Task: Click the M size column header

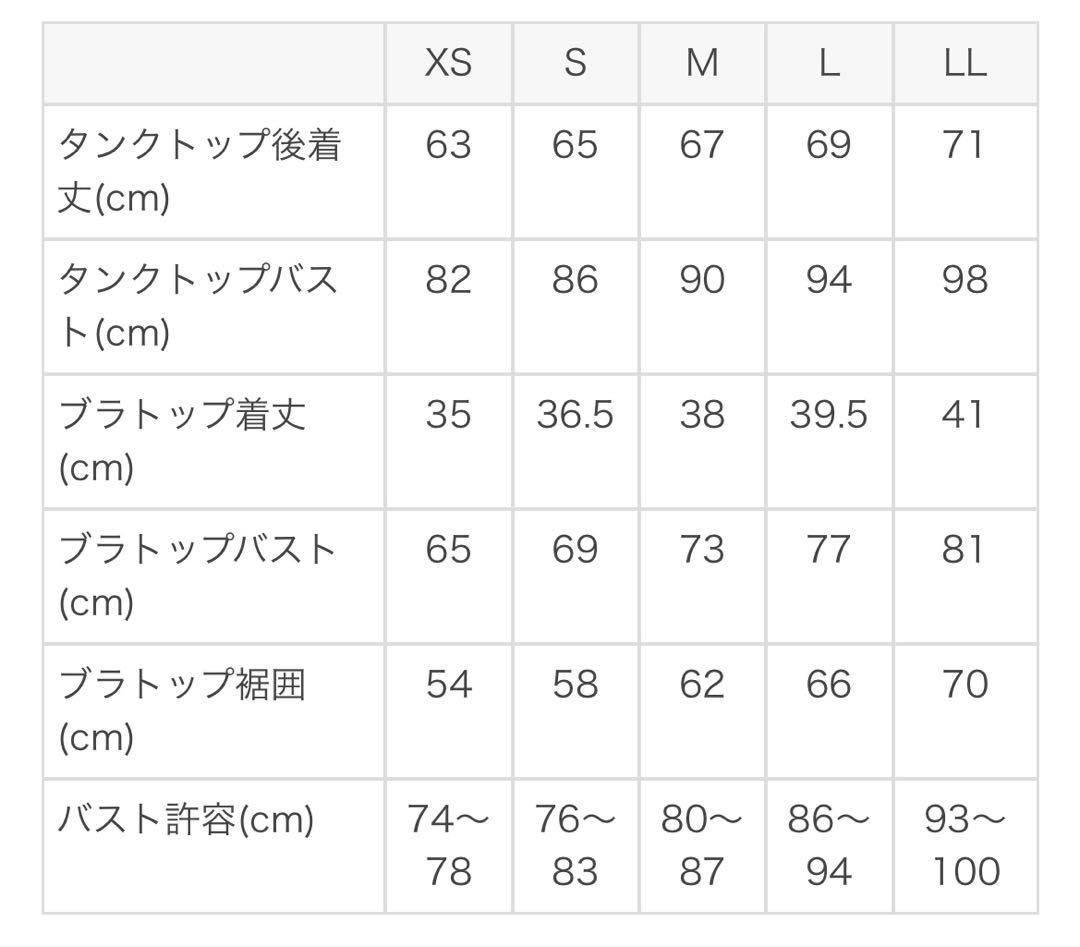Action: tap(702, 63)
